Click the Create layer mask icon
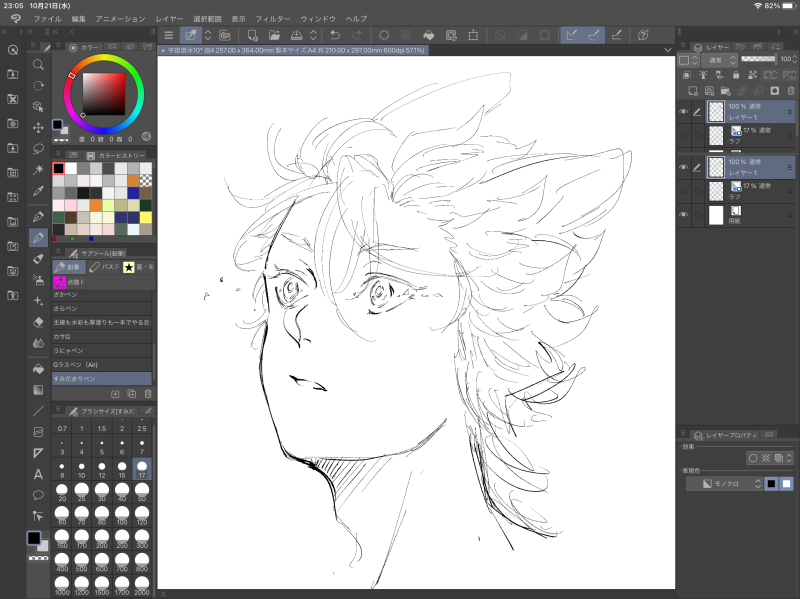The image size is (800, 599). [x=774, y=91]
